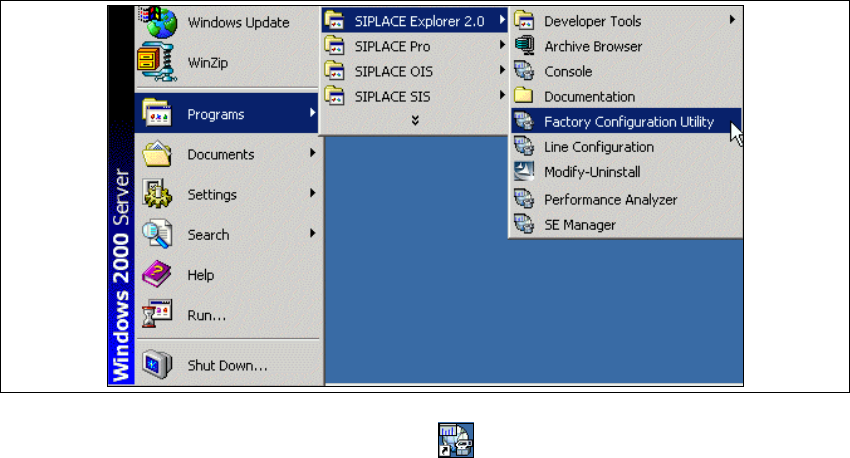Launch Factory Configuration Utility

[x=626, y=121]
